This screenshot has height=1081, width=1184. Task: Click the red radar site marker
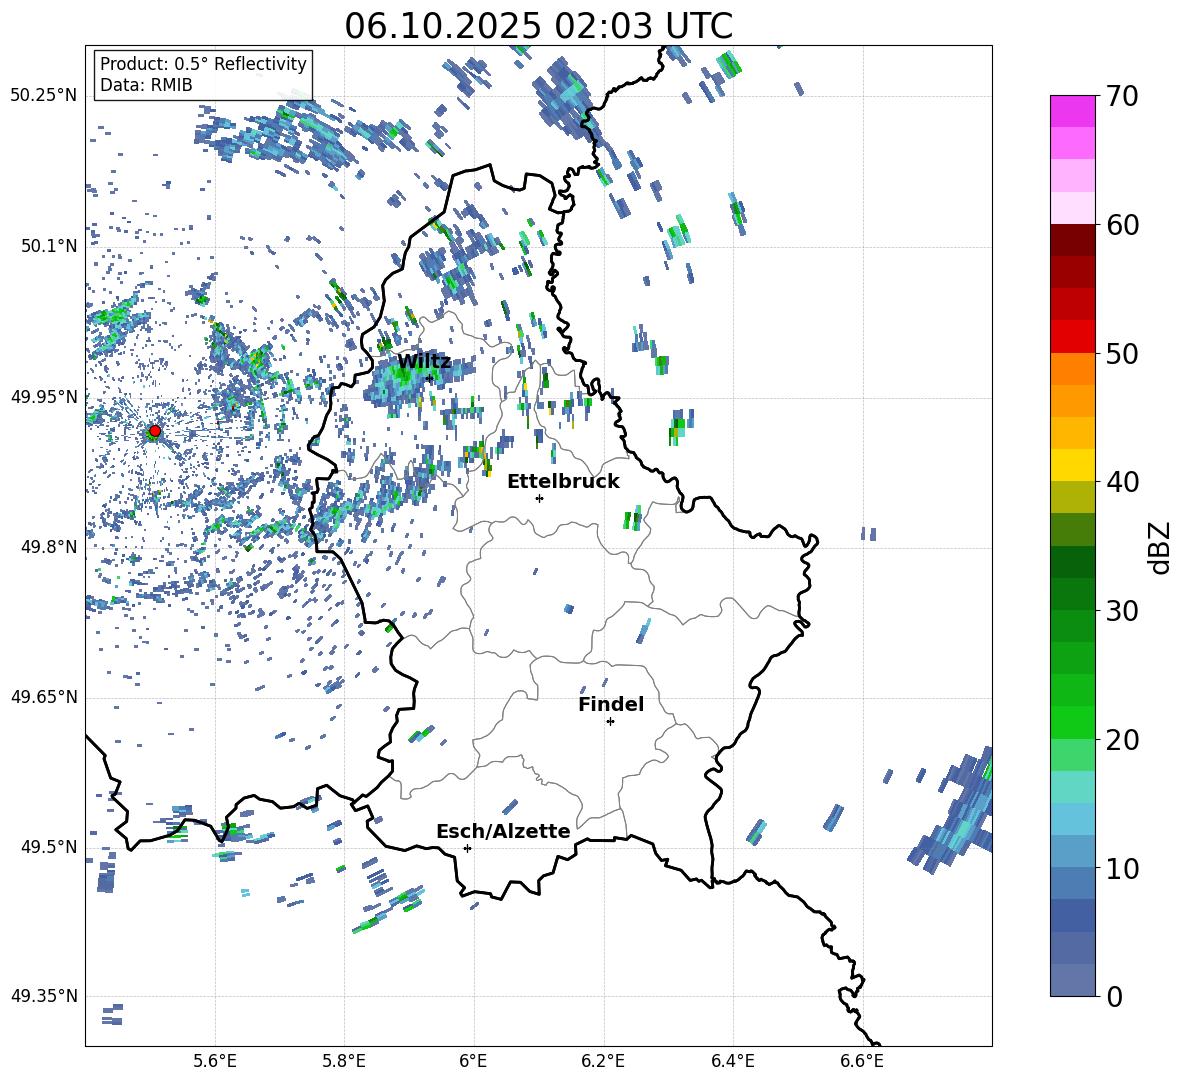(155, 431)
